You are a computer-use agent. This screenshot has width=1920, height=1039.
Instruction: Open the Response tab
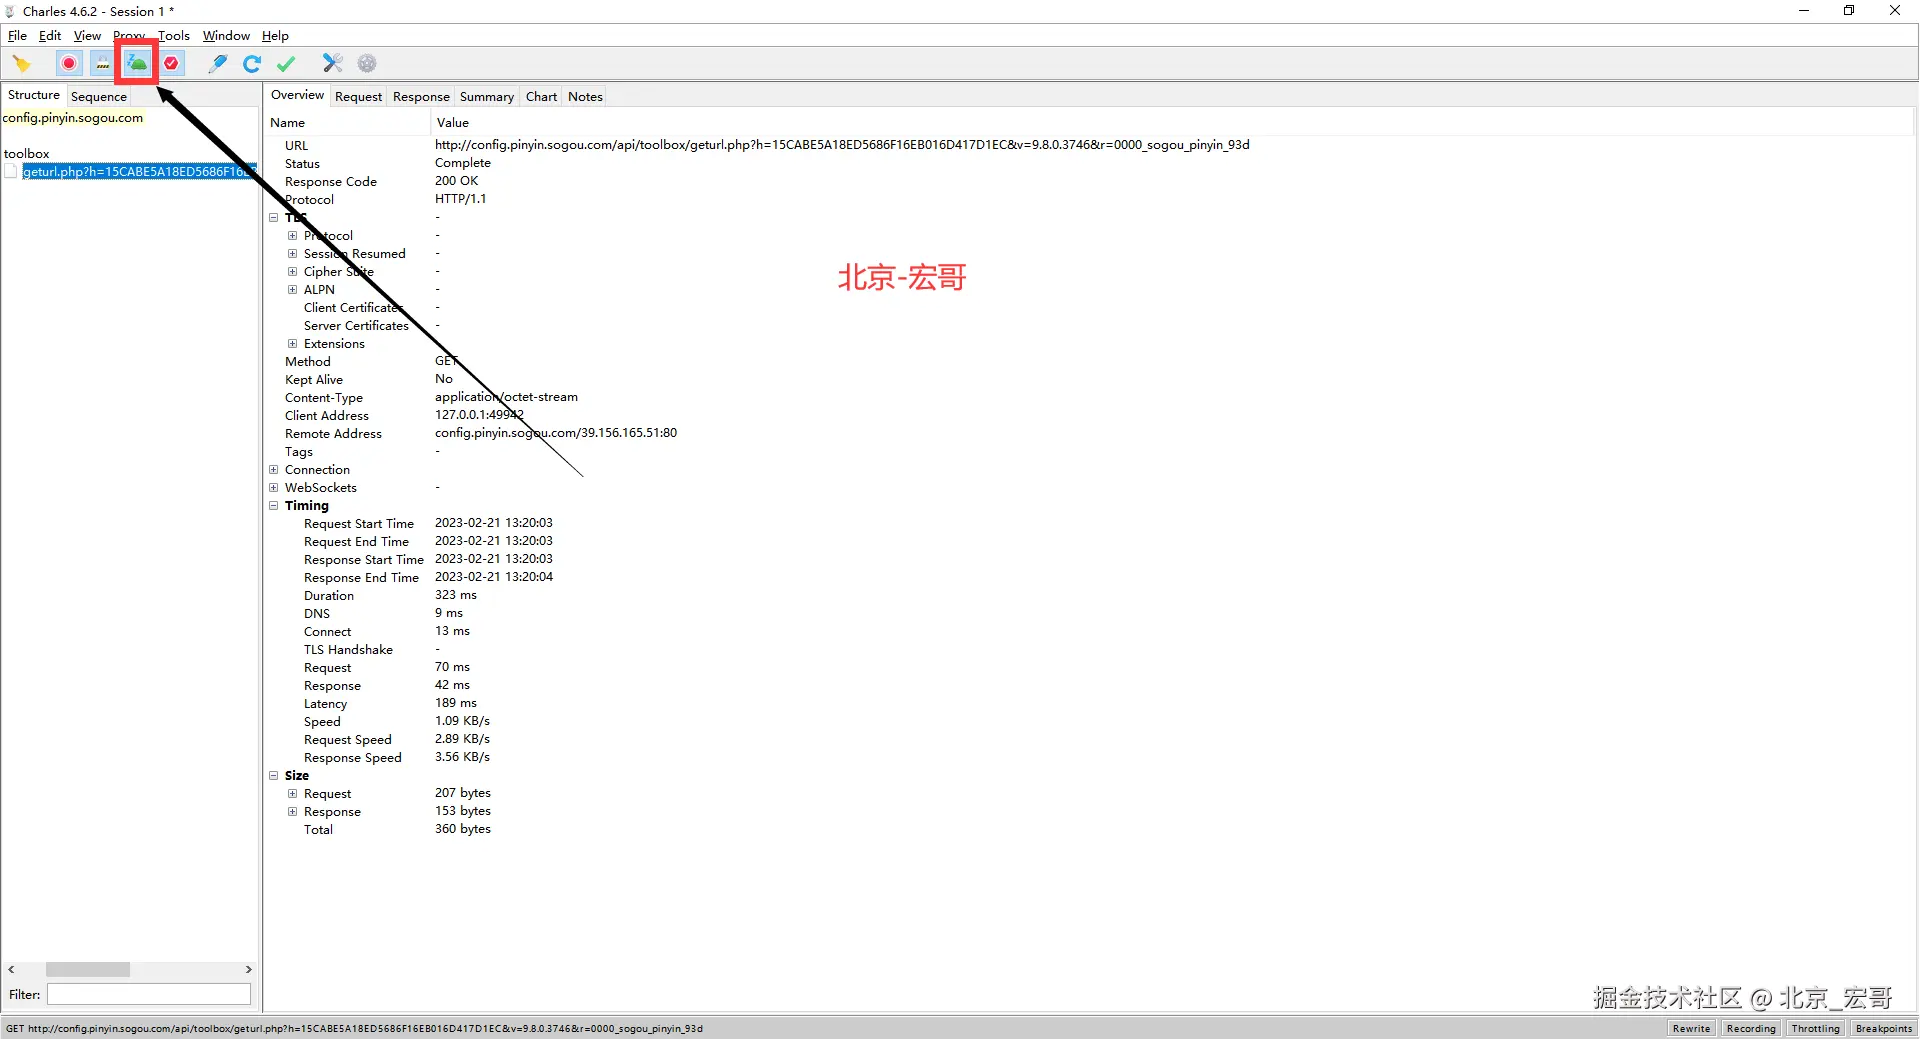pyautogui.click(x=421, y=97)
